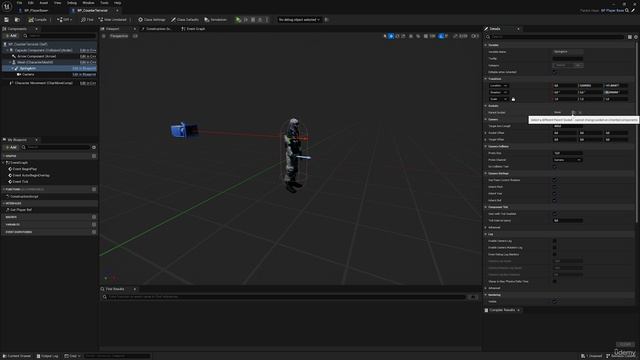Click the Lit view mode button in viewport

[x=135, y=36]
